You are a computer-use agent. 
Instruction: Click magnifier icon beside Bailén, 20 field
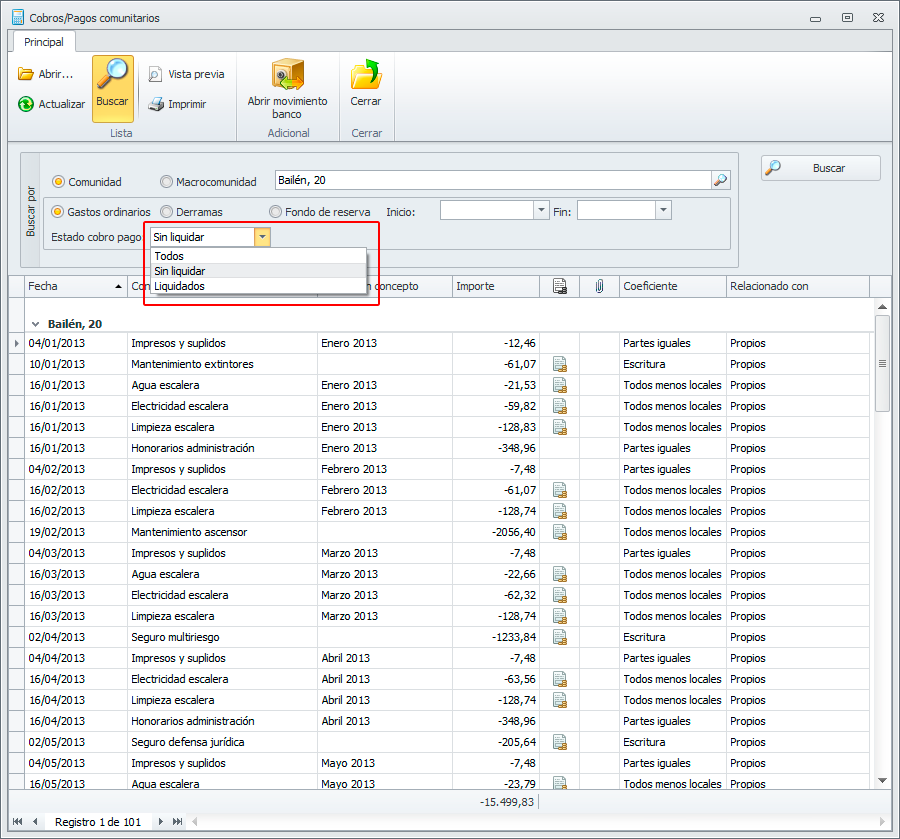pyautogui.click(x=720, y=181)
